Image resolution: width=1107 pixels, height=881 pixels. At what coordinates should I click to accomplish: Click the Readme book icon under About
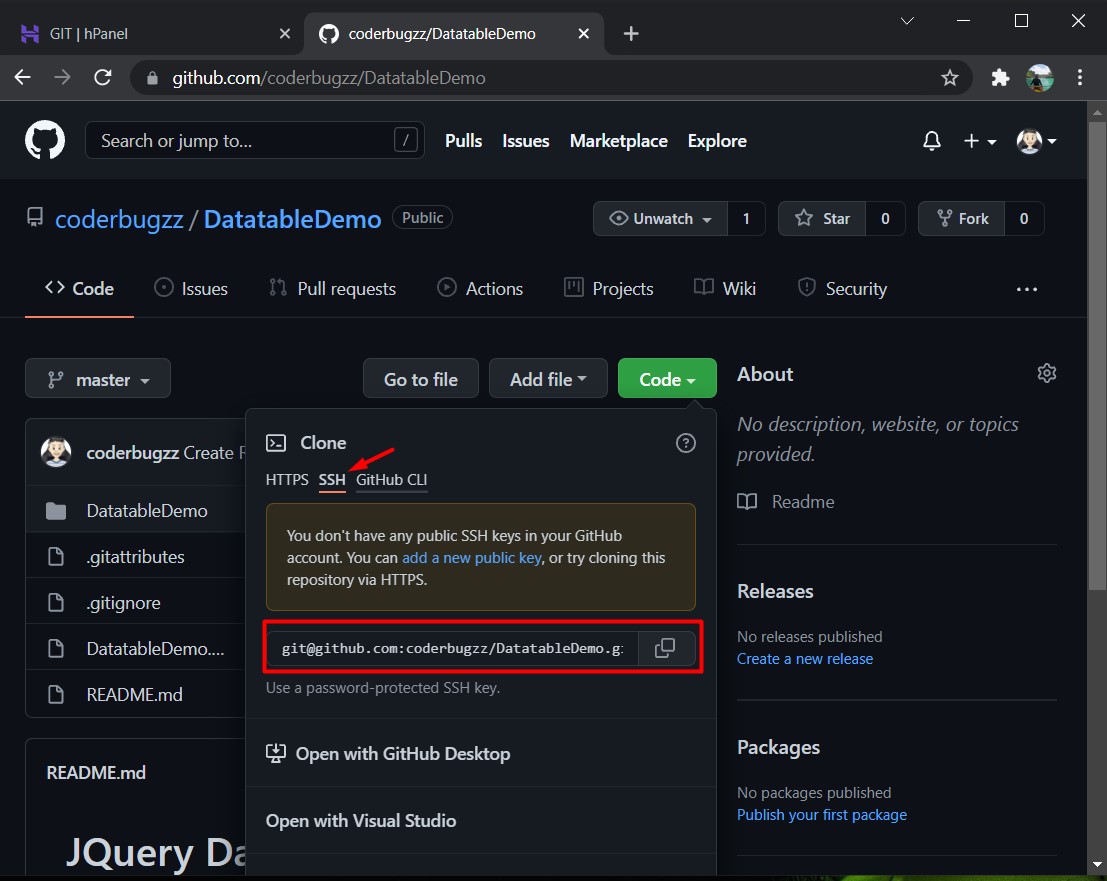click(747, 501)
